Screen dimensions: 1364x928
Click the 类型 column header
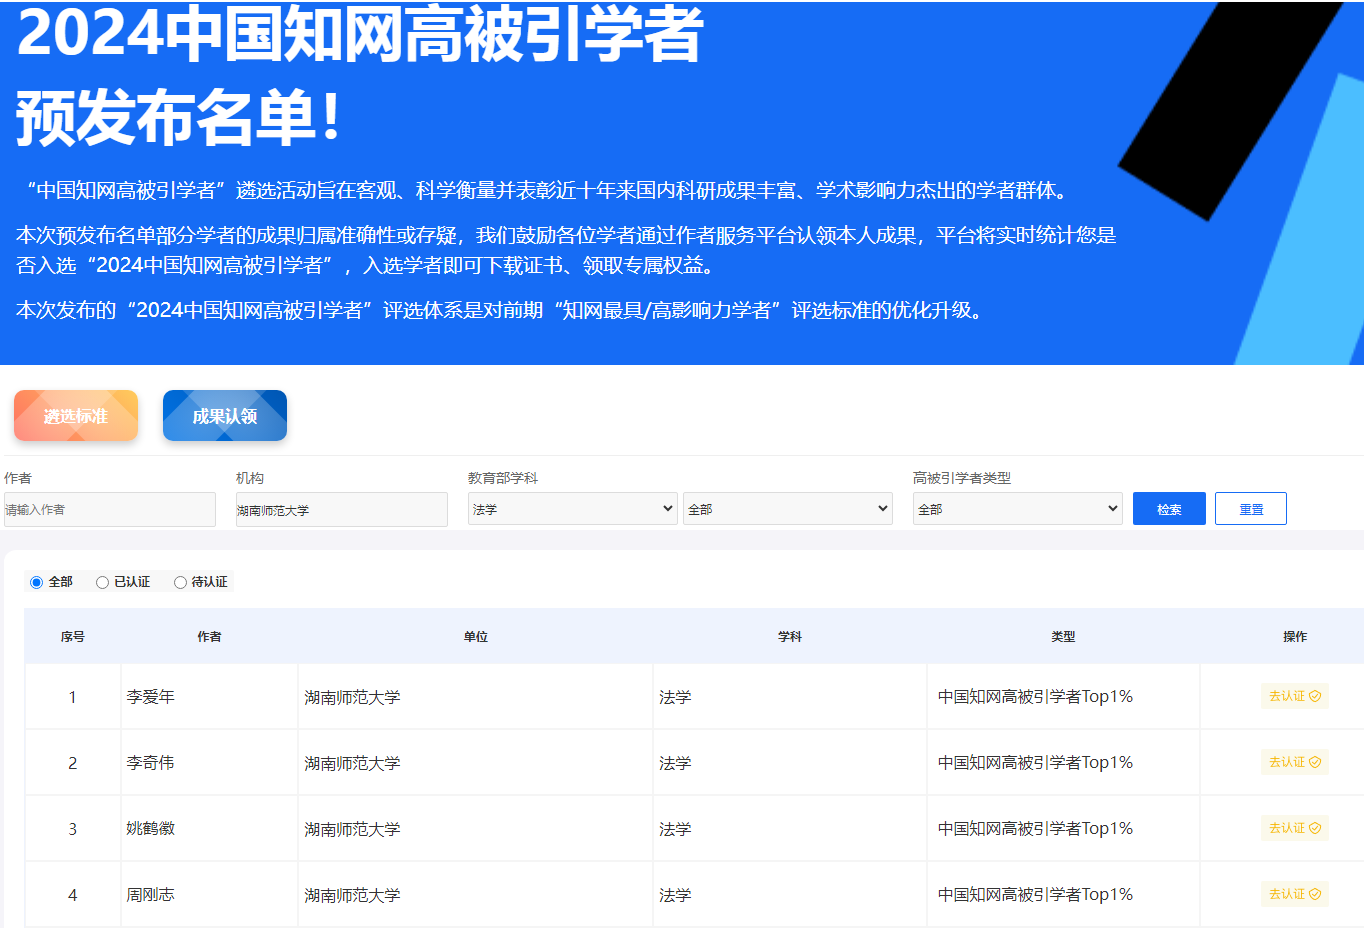tap(1063, 637)
